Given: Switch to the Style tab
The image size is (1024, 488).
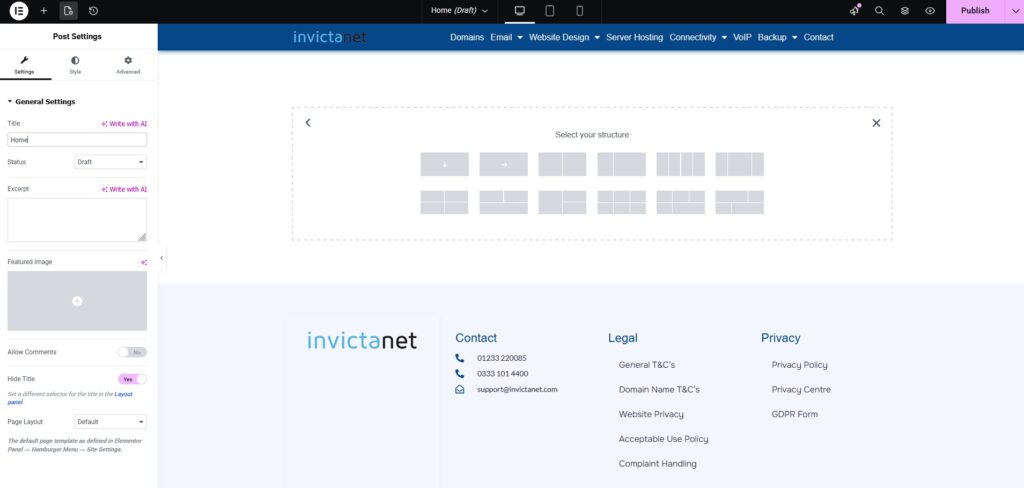Looking at the screenshot, I should 75,65.
